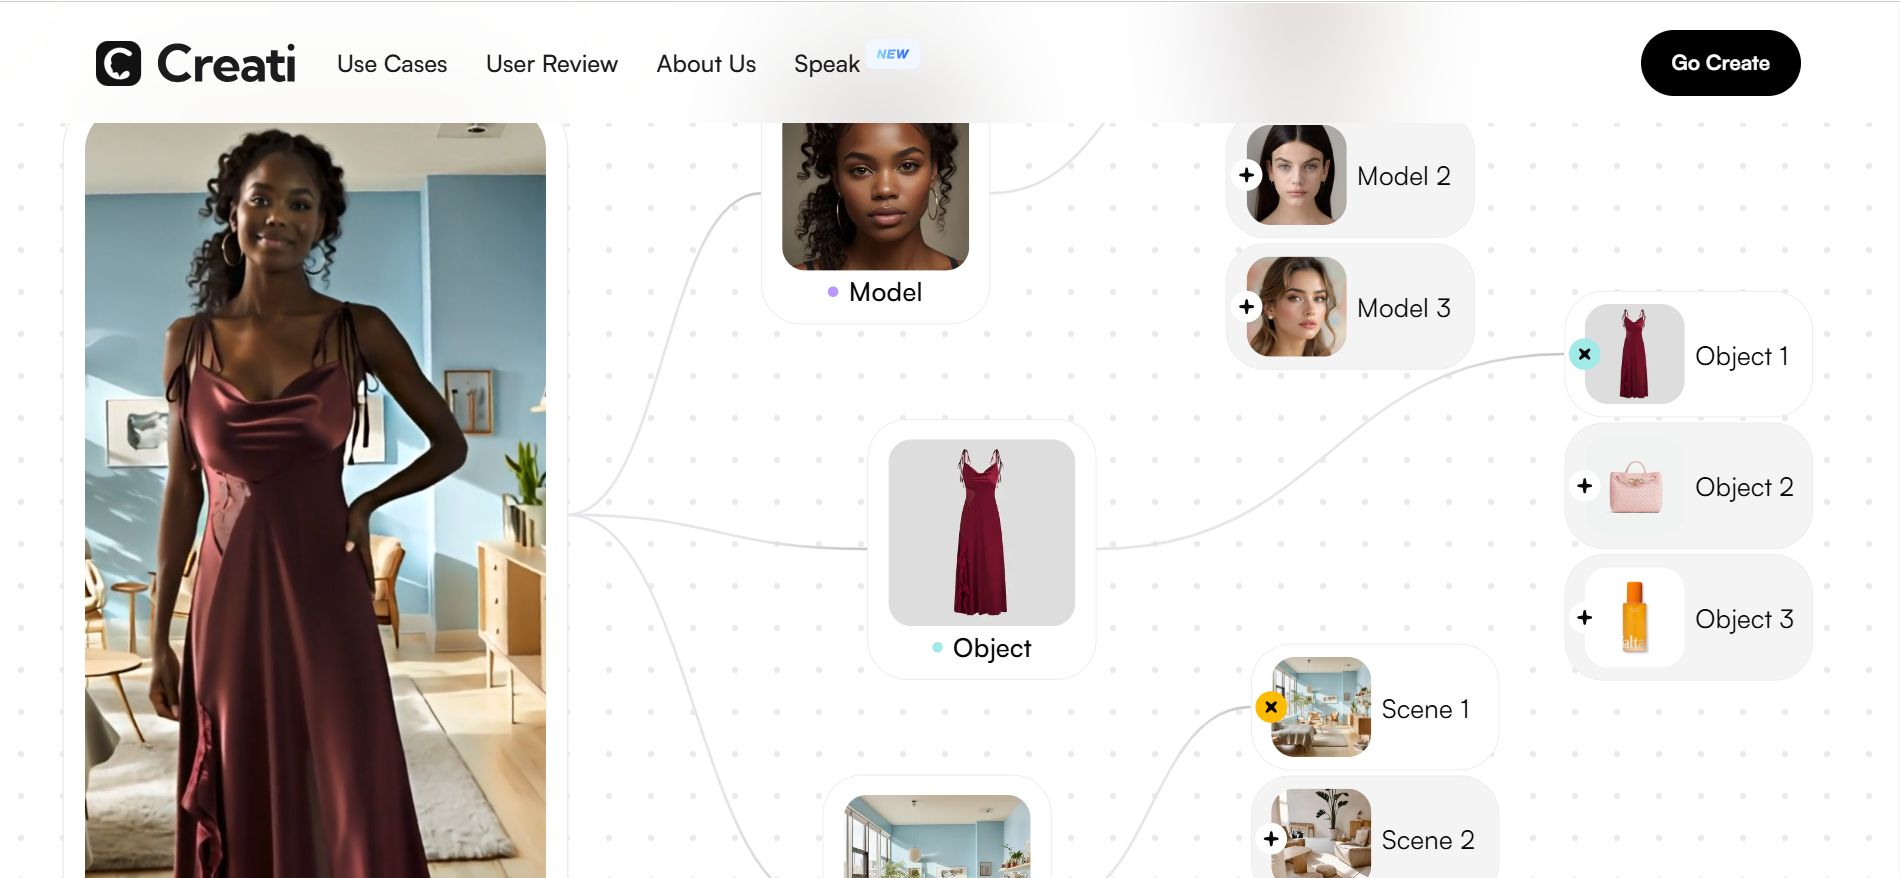Go to About Us page

pos(706,64)
